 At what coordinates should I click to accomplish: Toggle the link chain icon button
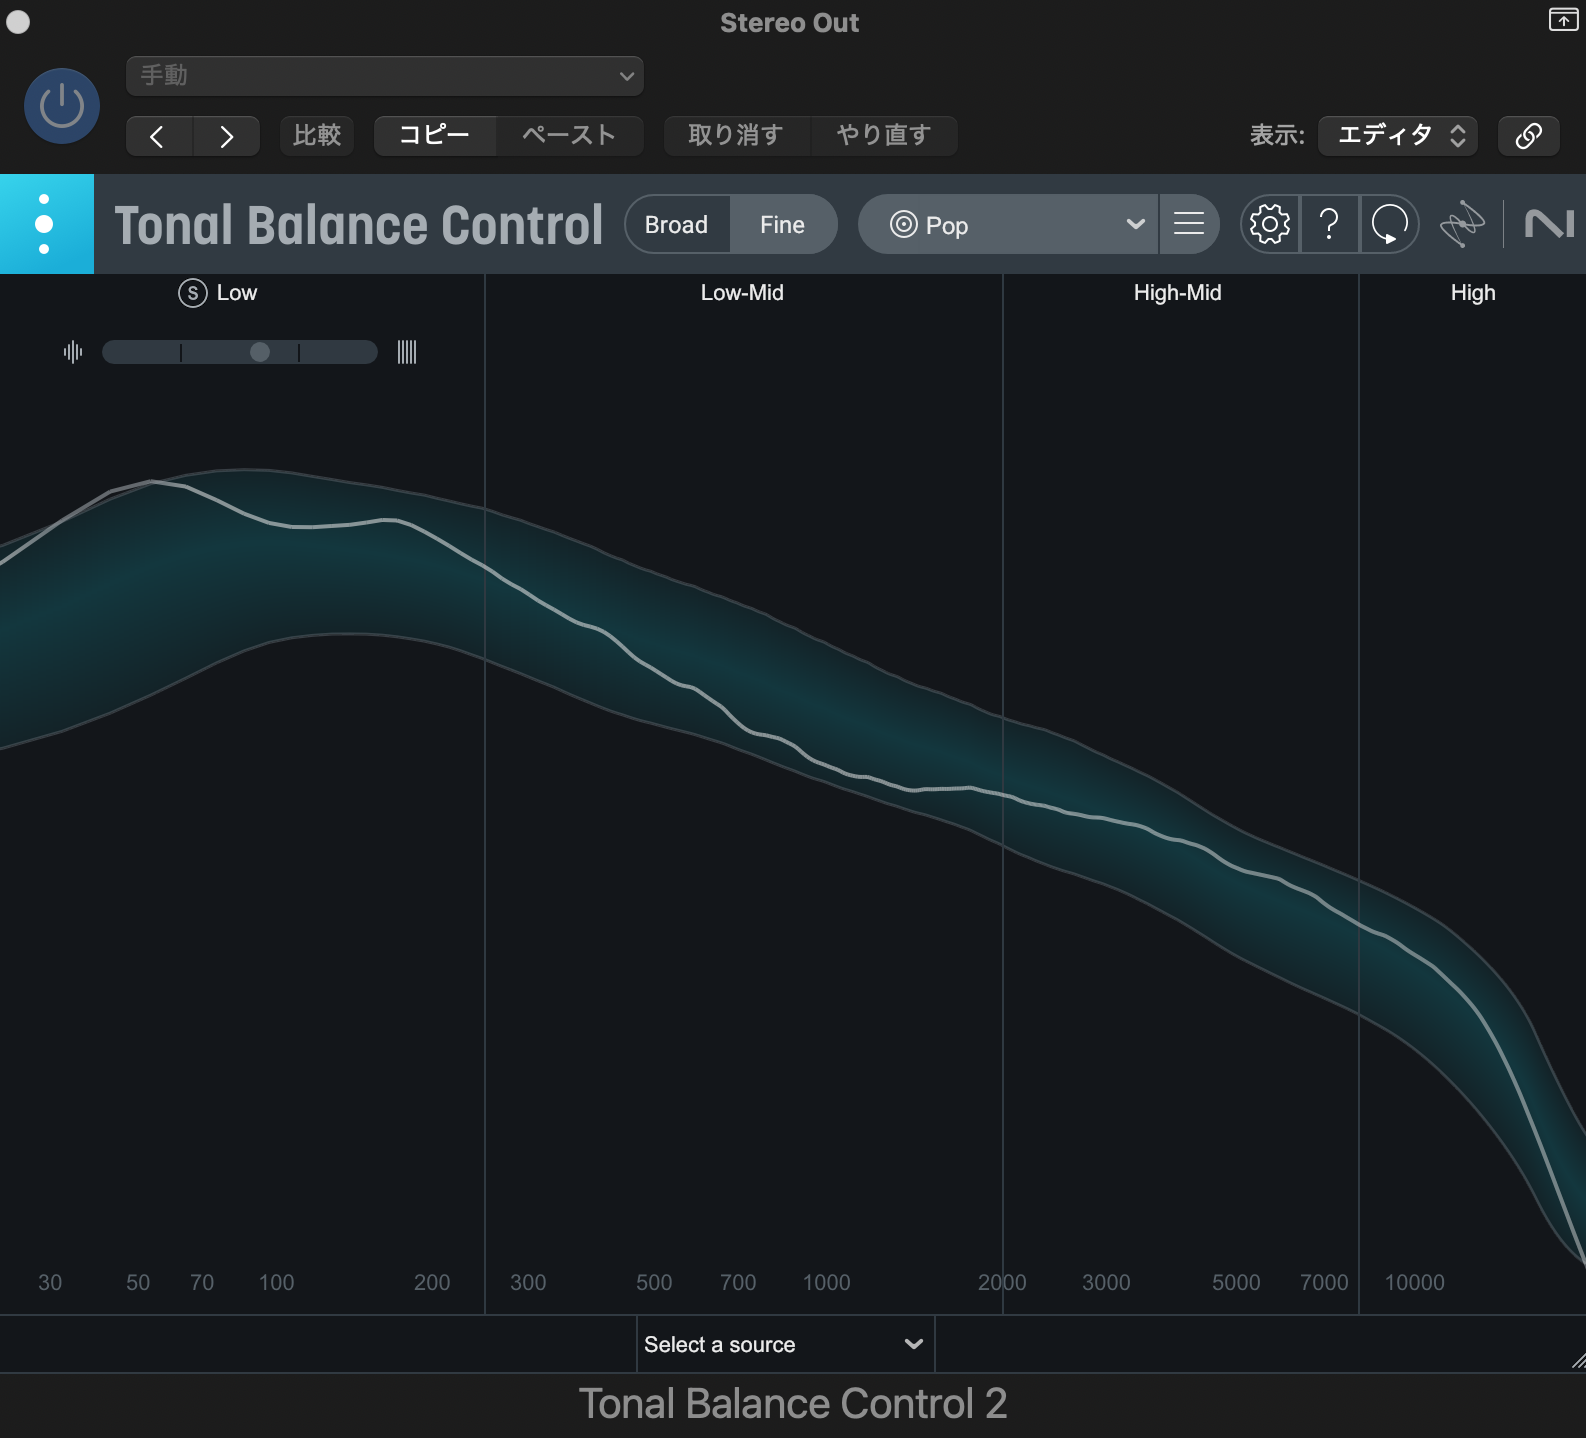point(1529,136)
